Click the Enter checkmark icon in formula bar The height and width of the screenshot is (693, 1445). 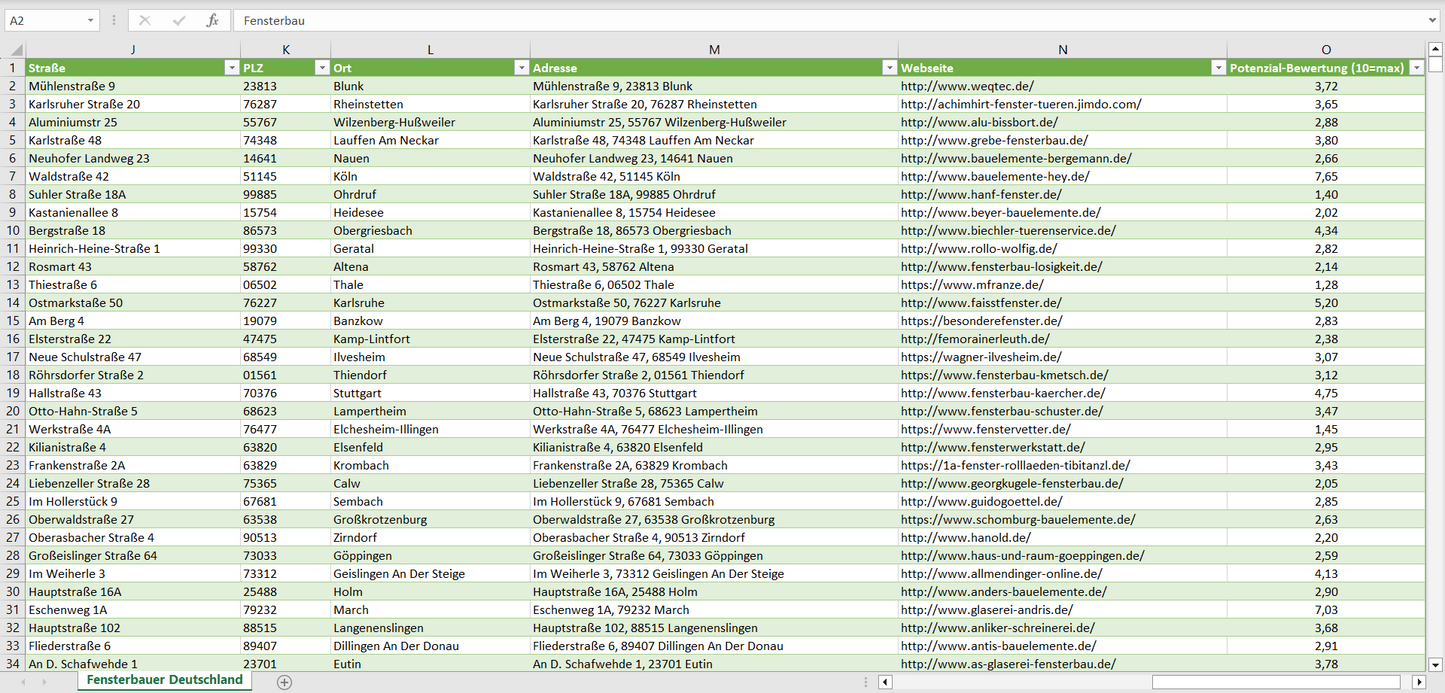[x=179, y=20]
